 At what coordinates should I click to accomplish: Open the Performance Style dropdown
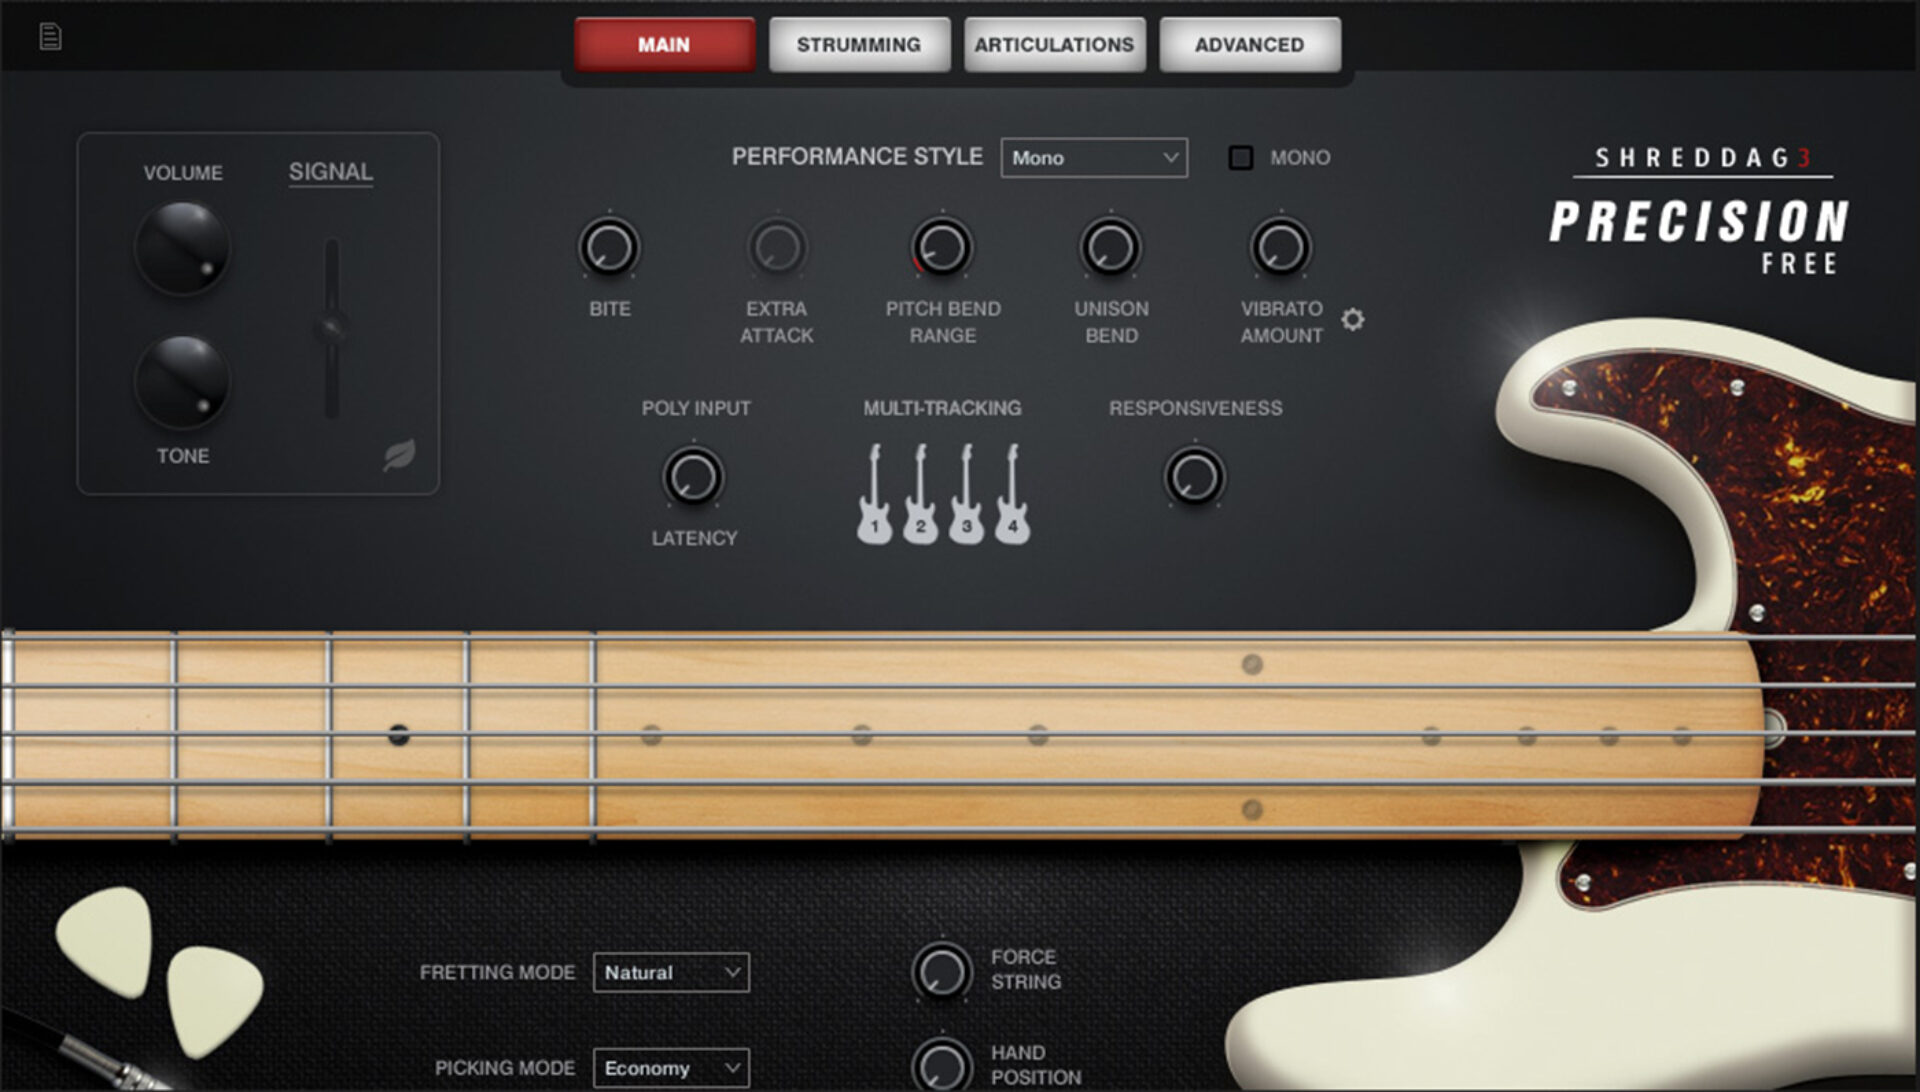(1092, 158)
